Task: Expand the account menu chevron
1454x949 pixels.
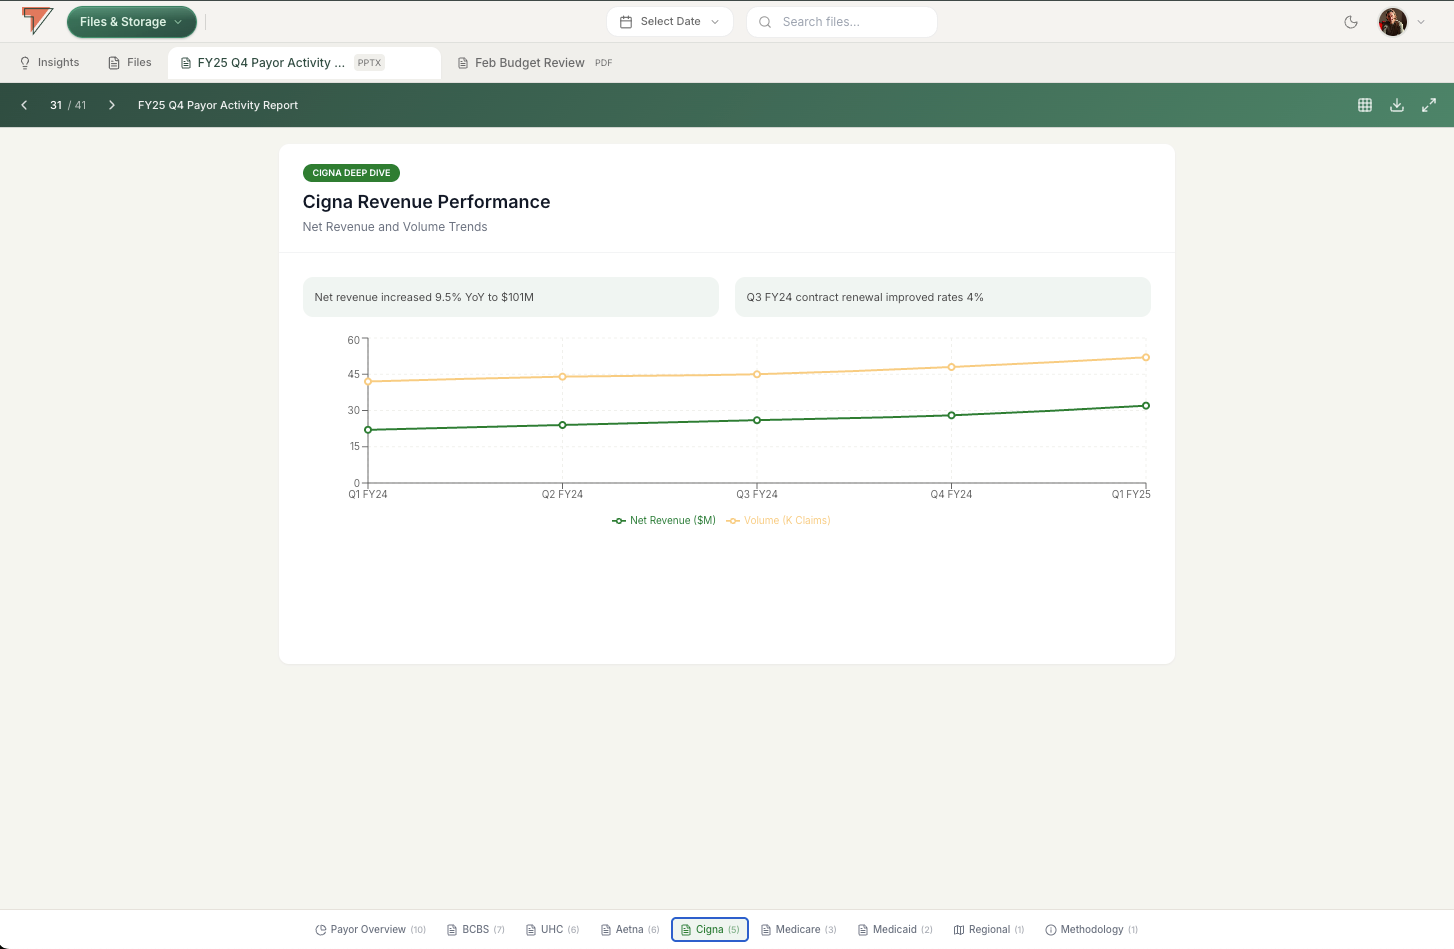Action: (x=1421, y=22)
